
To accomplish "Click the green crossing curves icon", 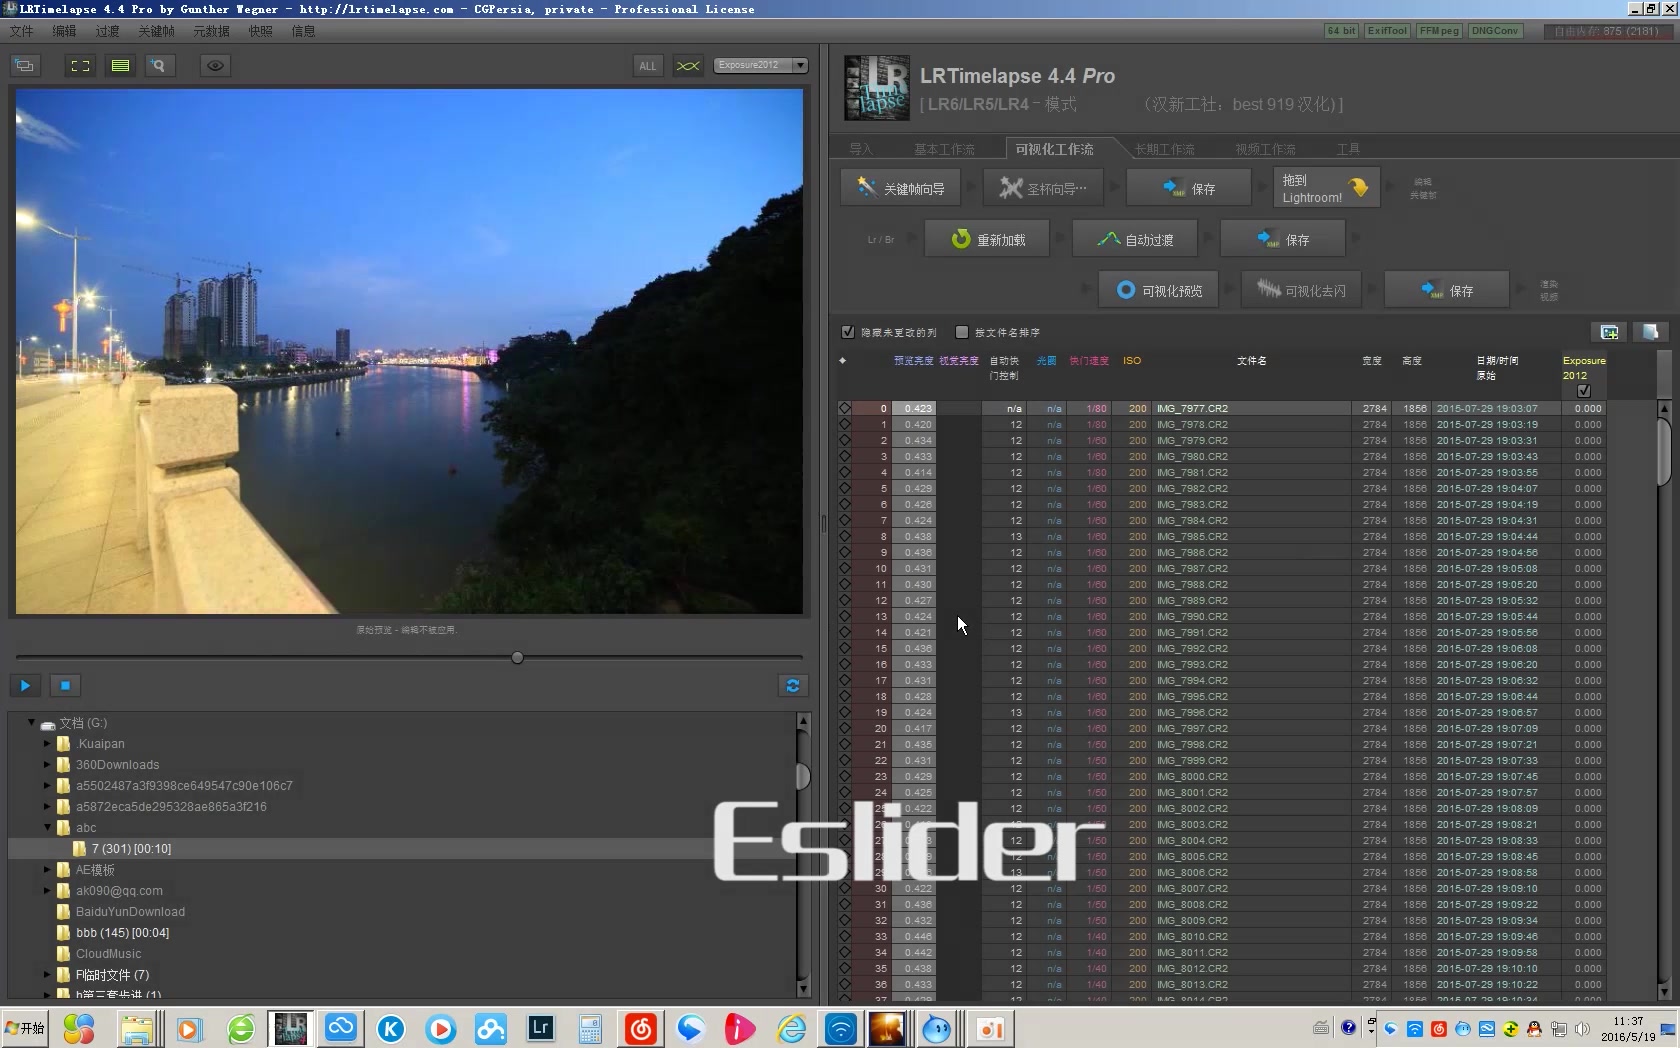I will point(688,66).
